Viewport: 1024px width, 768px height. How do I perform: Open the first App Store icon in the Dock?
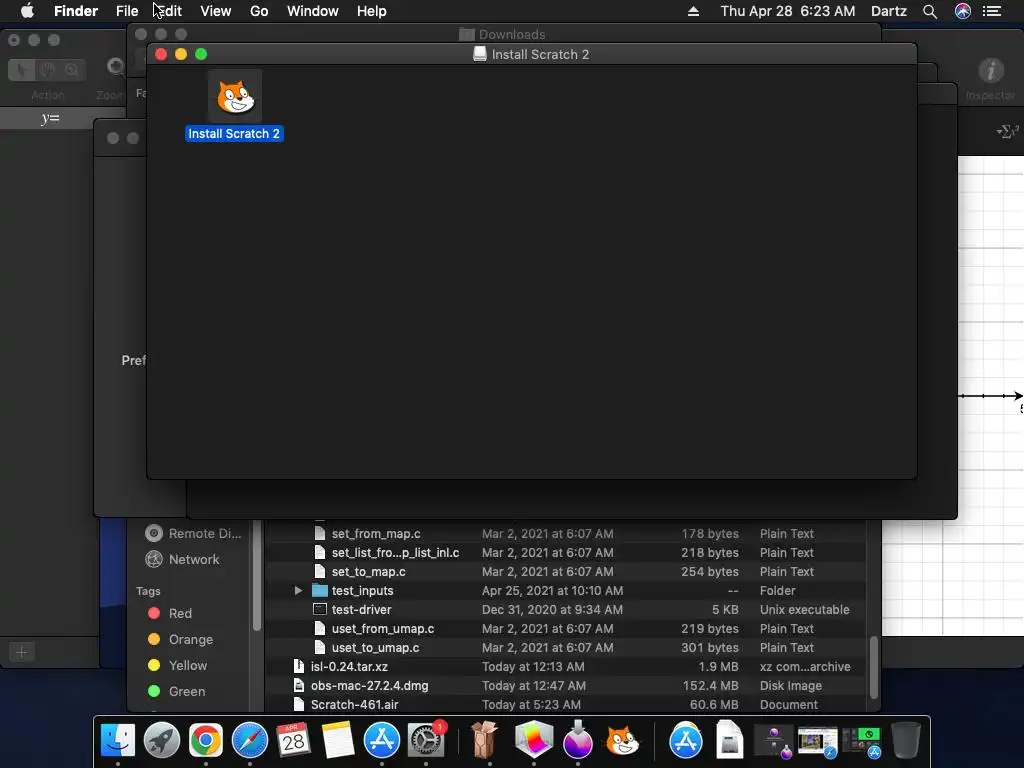pyautogui.click(x=381, y=741)
